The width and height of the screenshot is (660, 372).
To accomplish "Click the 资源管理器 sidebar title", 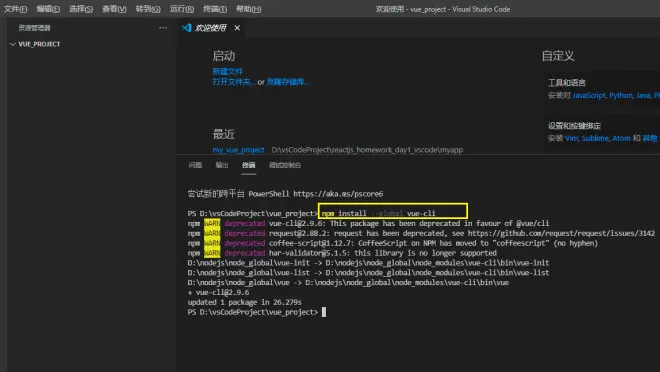I will [x=35, y=28].
